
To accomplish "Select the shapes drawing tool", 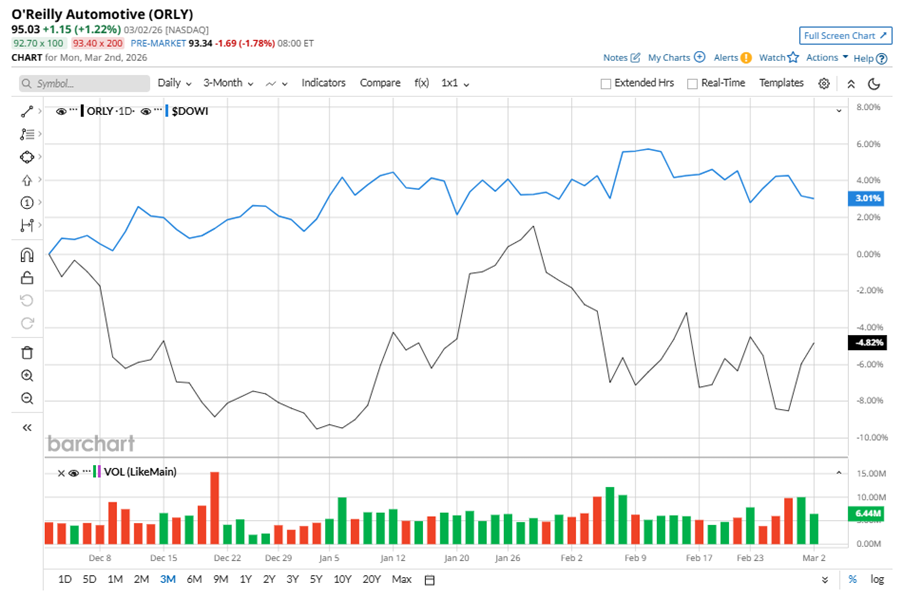I will (26, 157).
